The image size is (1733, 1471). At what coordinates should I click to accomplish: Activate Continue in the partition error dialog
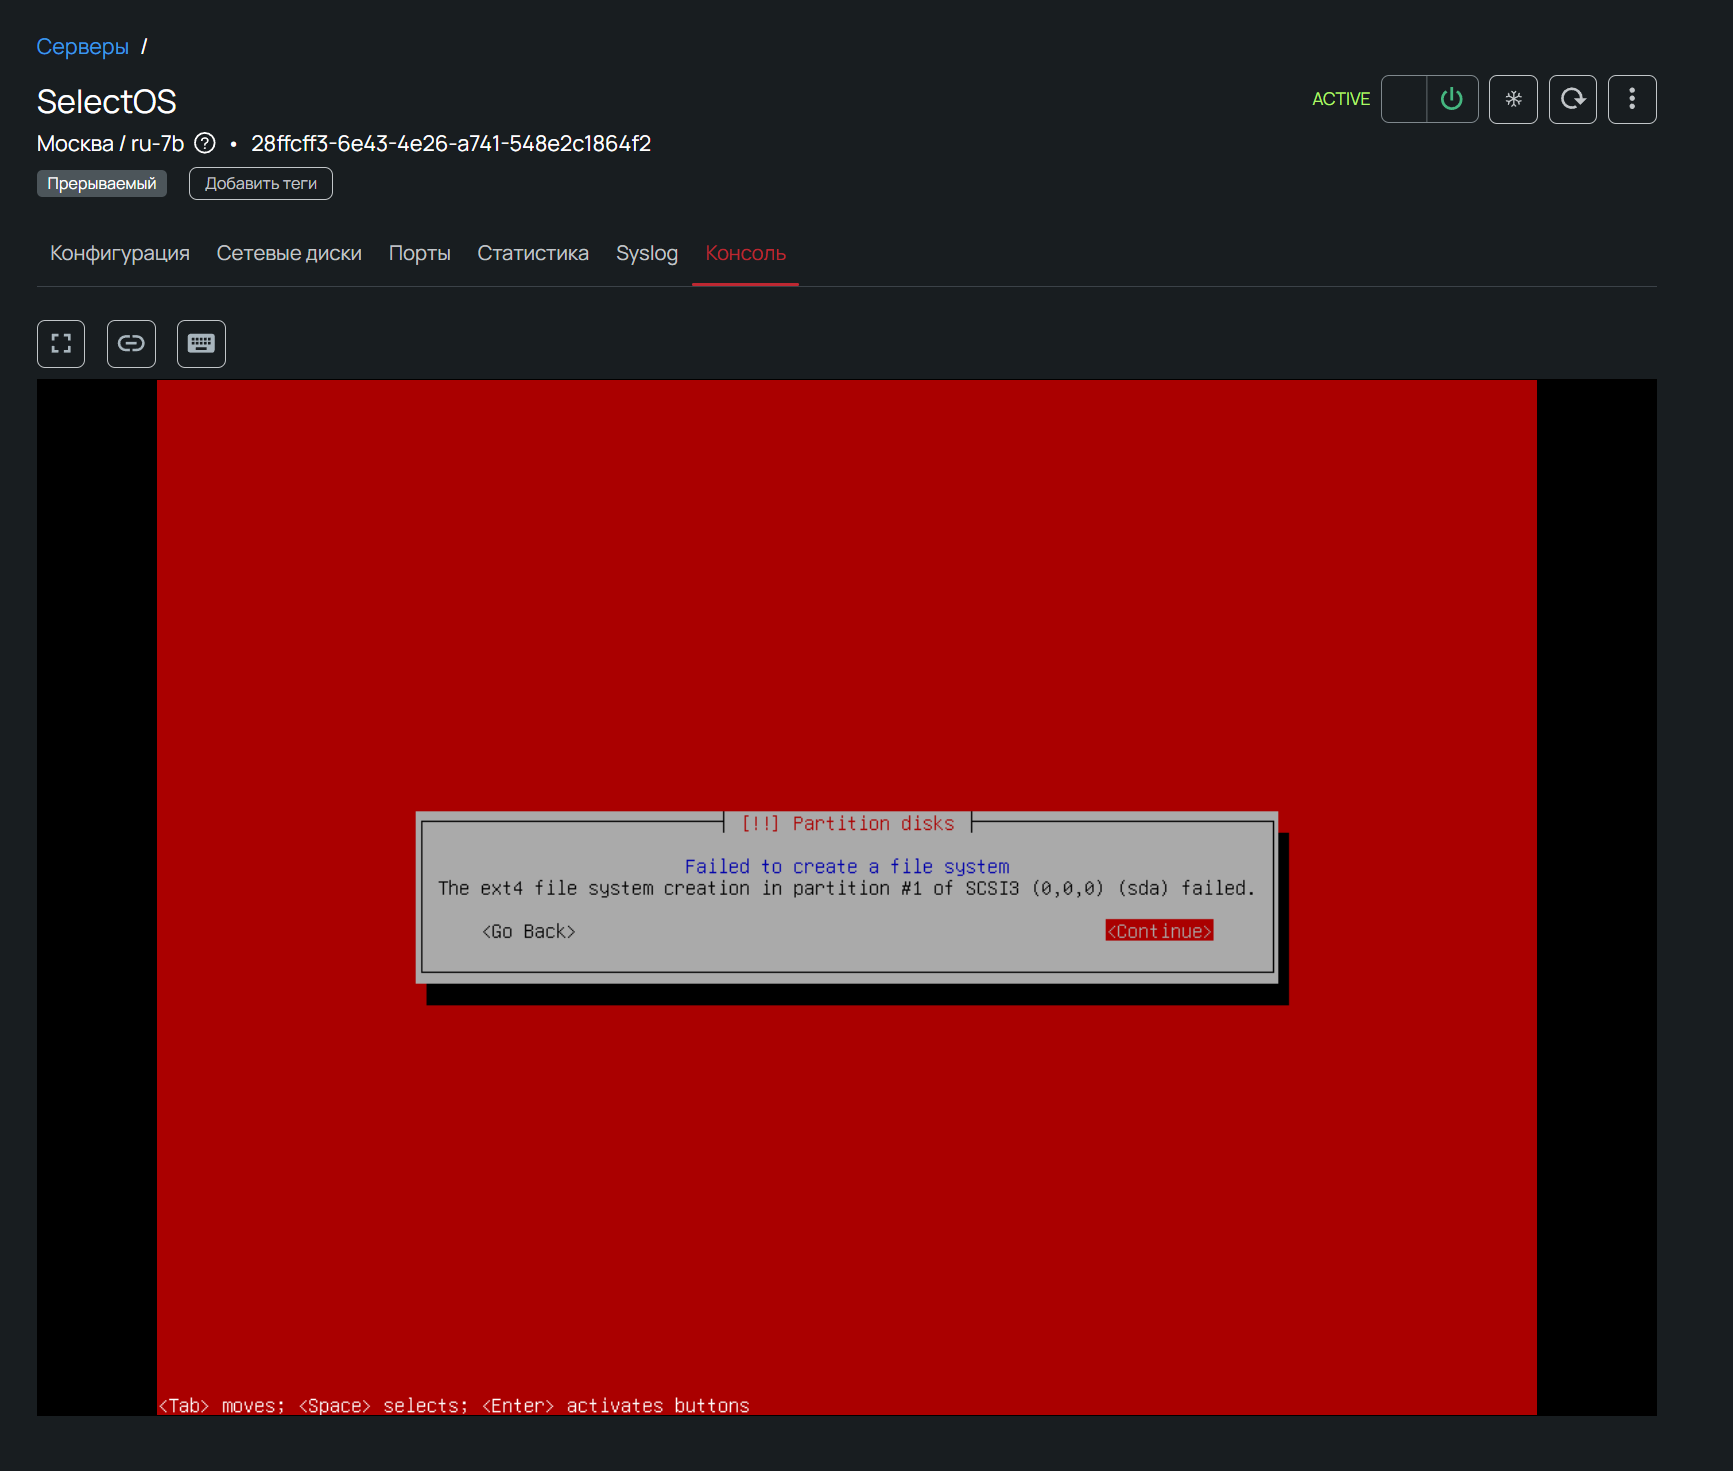click(x=1159, y=931)
